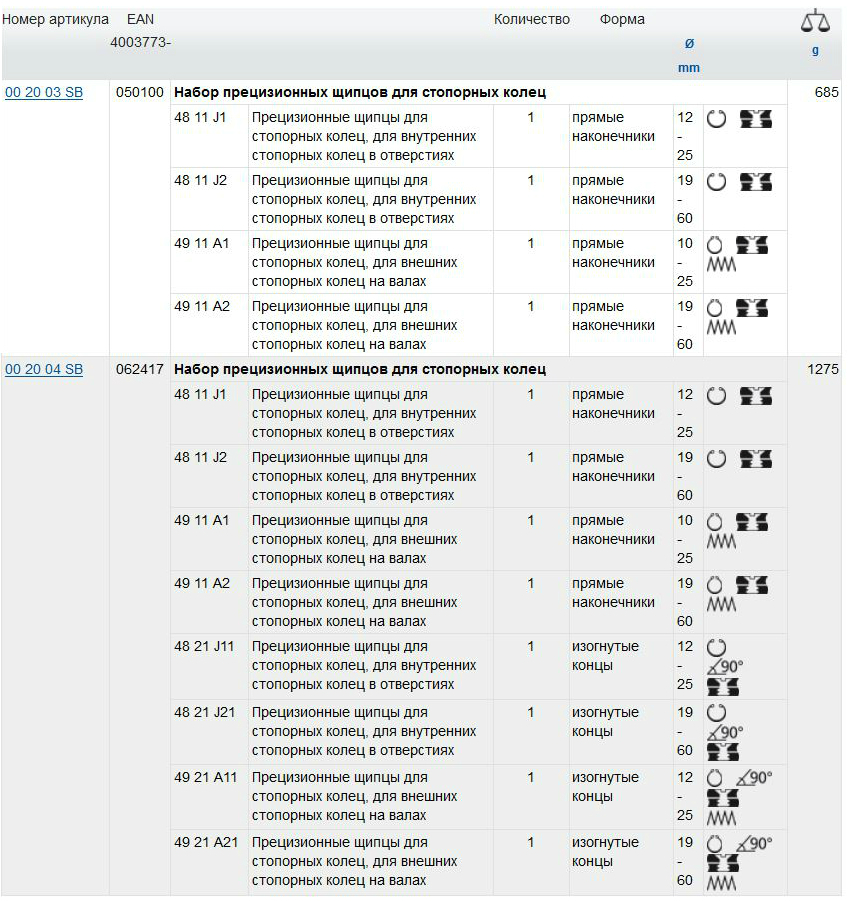Click the weight scale icon in header

[815, 22]
